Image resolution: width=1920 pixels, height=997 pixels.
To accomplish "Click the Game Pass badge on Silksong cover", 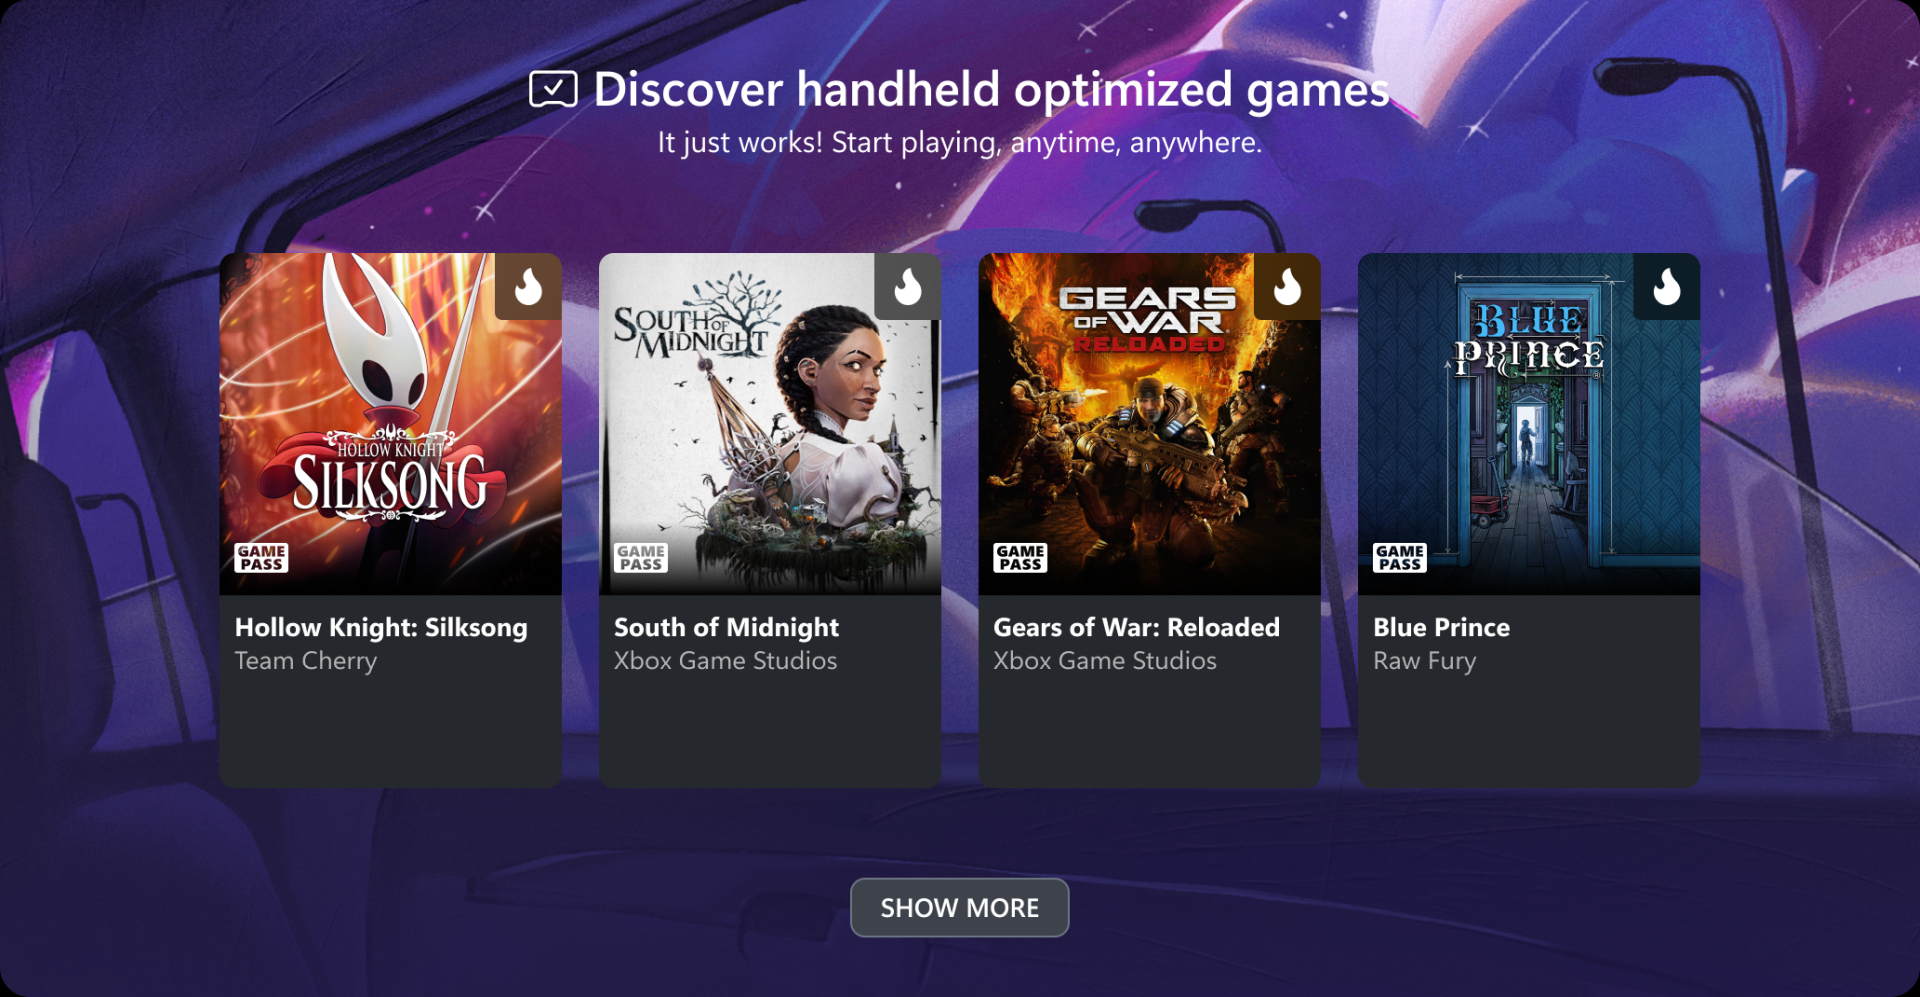I will point(262,558).
